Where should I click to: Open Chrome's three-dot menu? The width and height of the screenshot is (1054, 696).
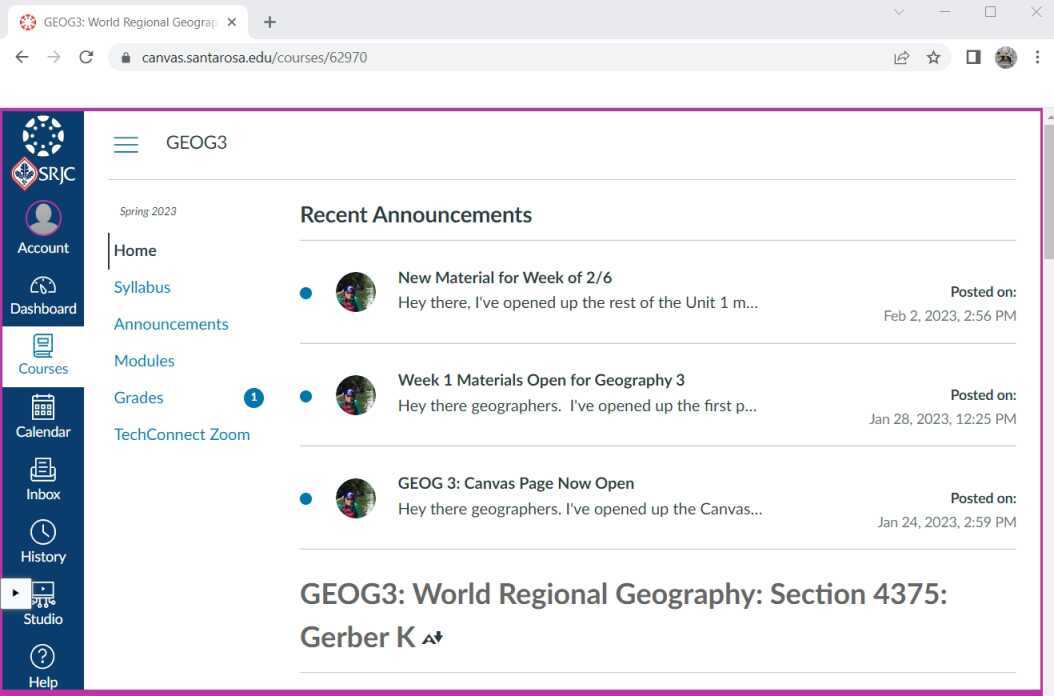1038,57
